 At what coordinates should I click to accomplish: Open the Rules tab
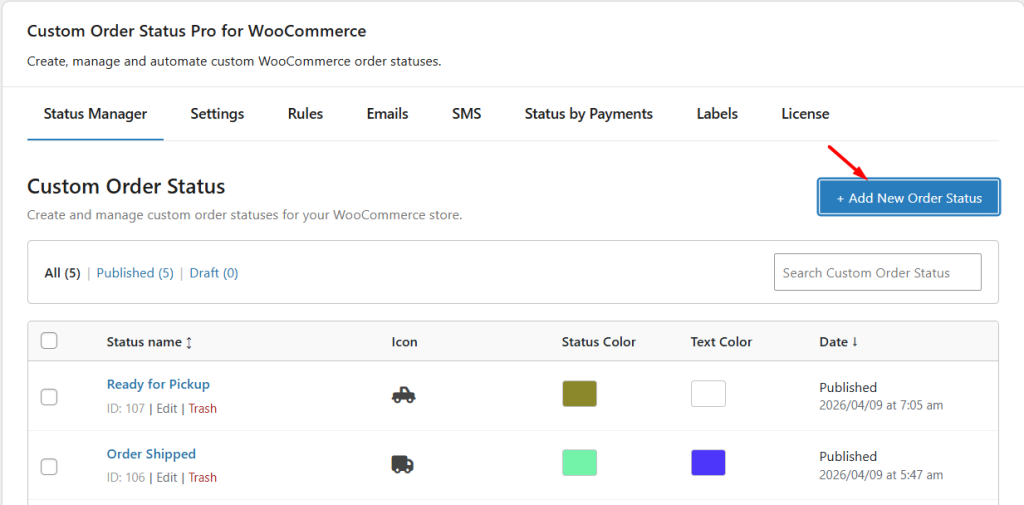pos(305,114)
